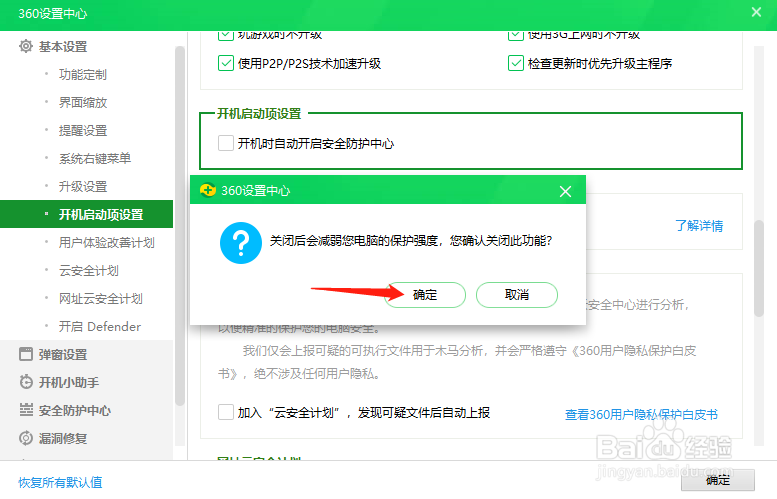Close the main 360设置中心 window
The width and height of the screenshot is (777, 499).
[x=756, y=12]
